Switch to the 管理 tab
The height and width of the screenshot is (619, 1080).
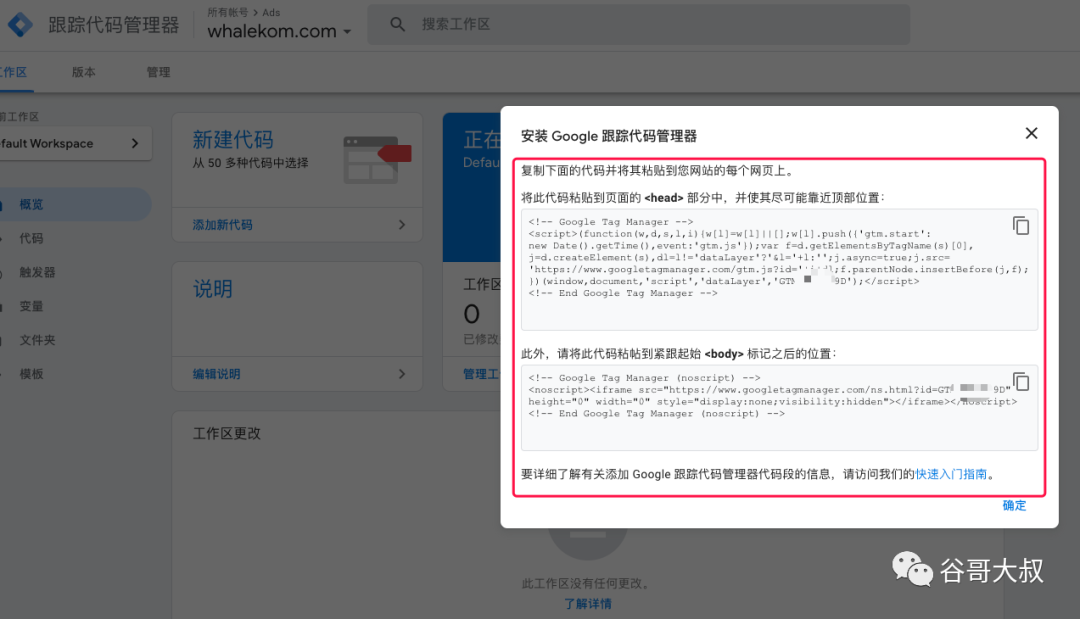[158, 72]
